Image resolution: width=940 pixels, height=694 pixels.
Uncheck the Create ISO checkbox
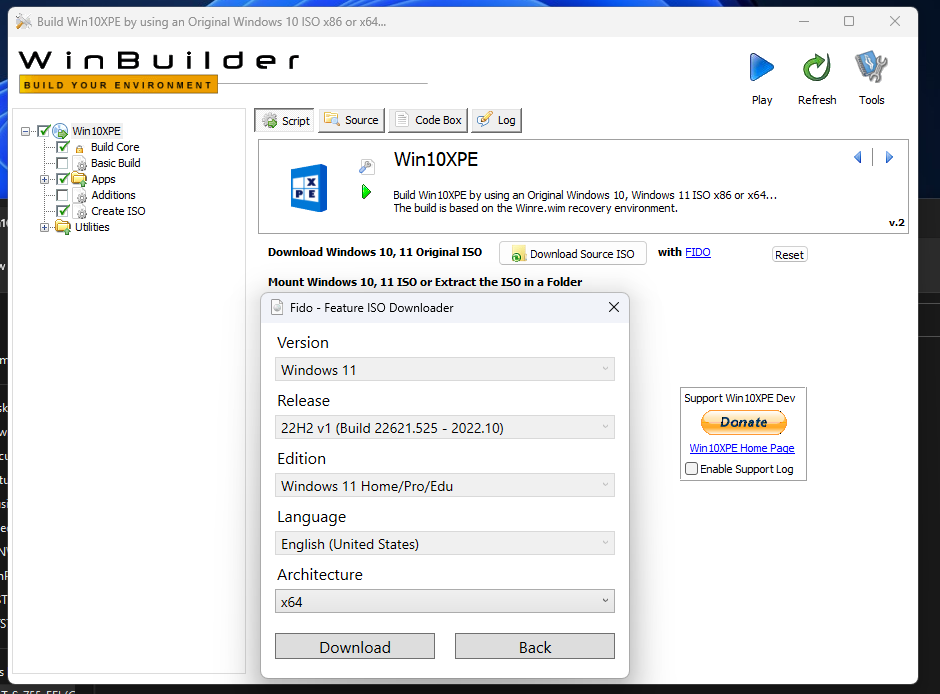point(62,211)
